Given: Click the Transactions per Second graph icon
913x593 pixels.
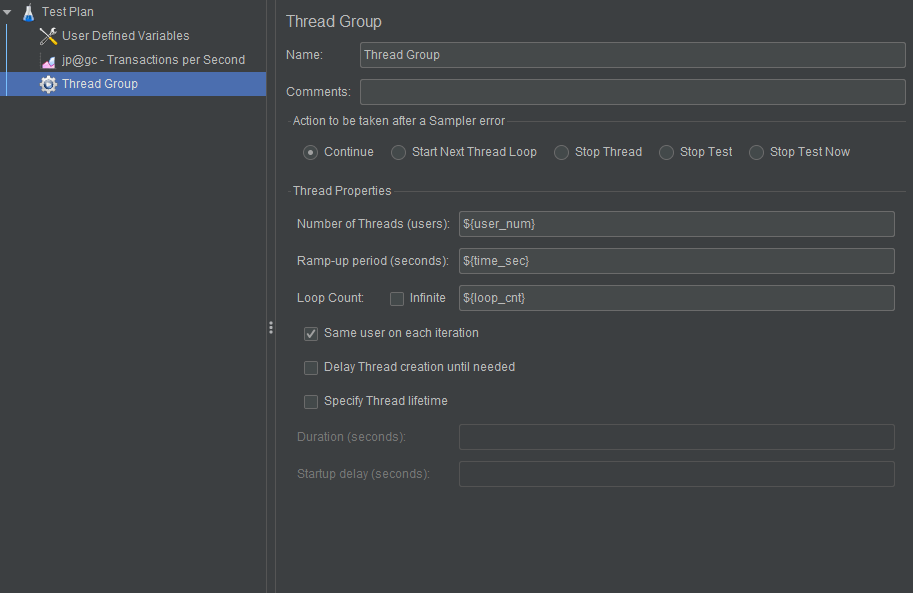Looking at the screenshot, I should tap(49, 61).
